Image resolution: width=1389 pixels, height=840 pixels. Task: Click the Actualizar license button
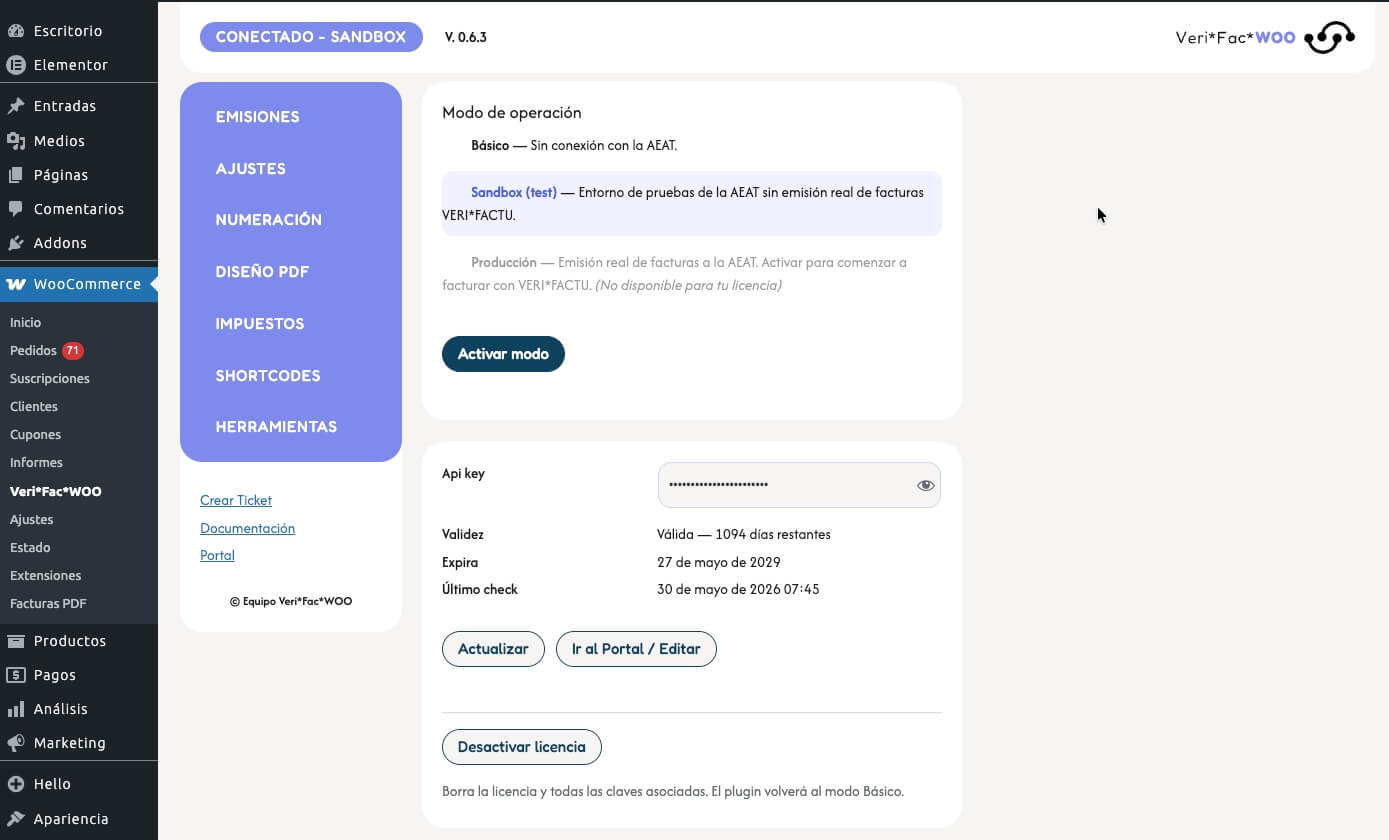493,649
